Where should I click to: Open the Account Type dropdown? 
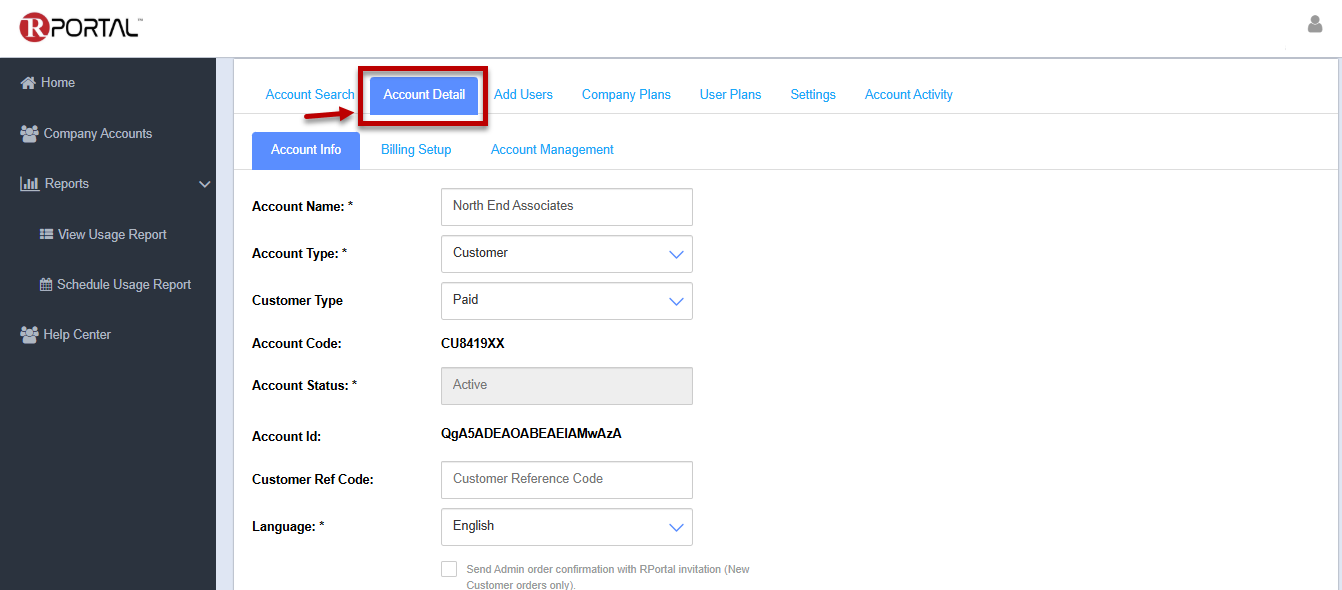[x=566, y=254]
